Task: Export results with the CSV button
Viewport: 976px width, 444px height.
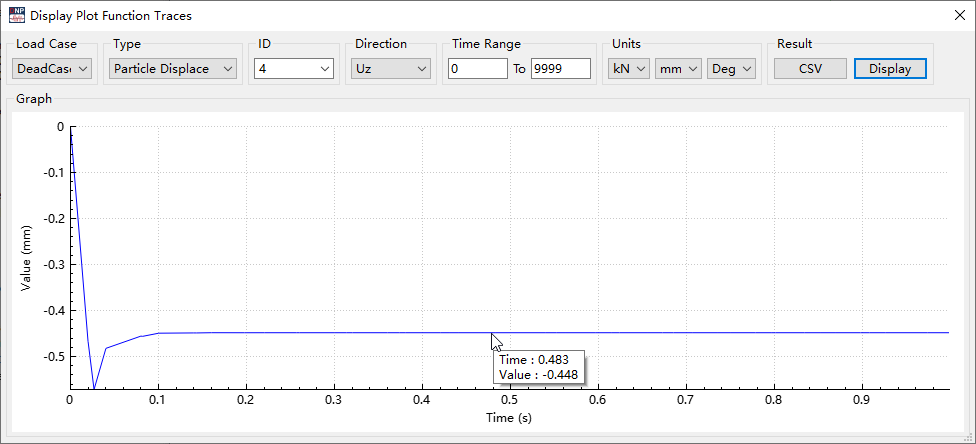Action: click(810, 69)
